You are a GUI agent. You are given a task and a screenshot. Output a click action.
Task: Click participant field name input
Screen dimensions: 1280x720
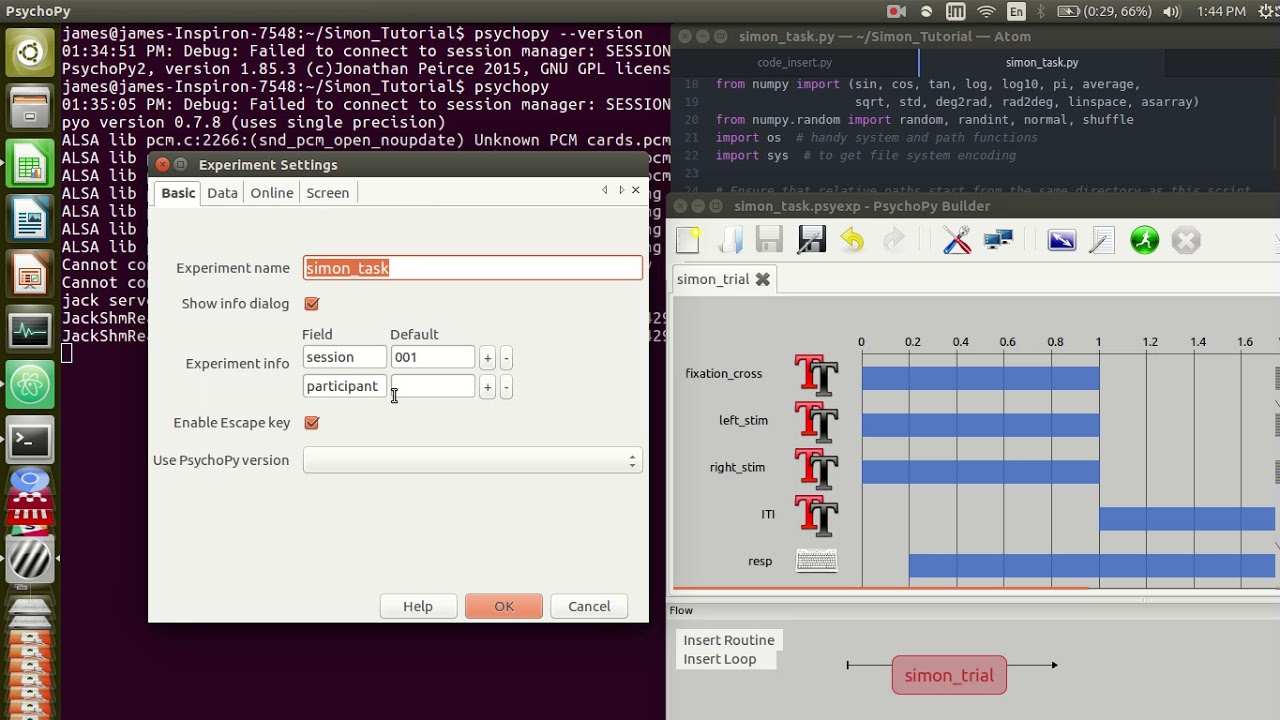[344, 386]
